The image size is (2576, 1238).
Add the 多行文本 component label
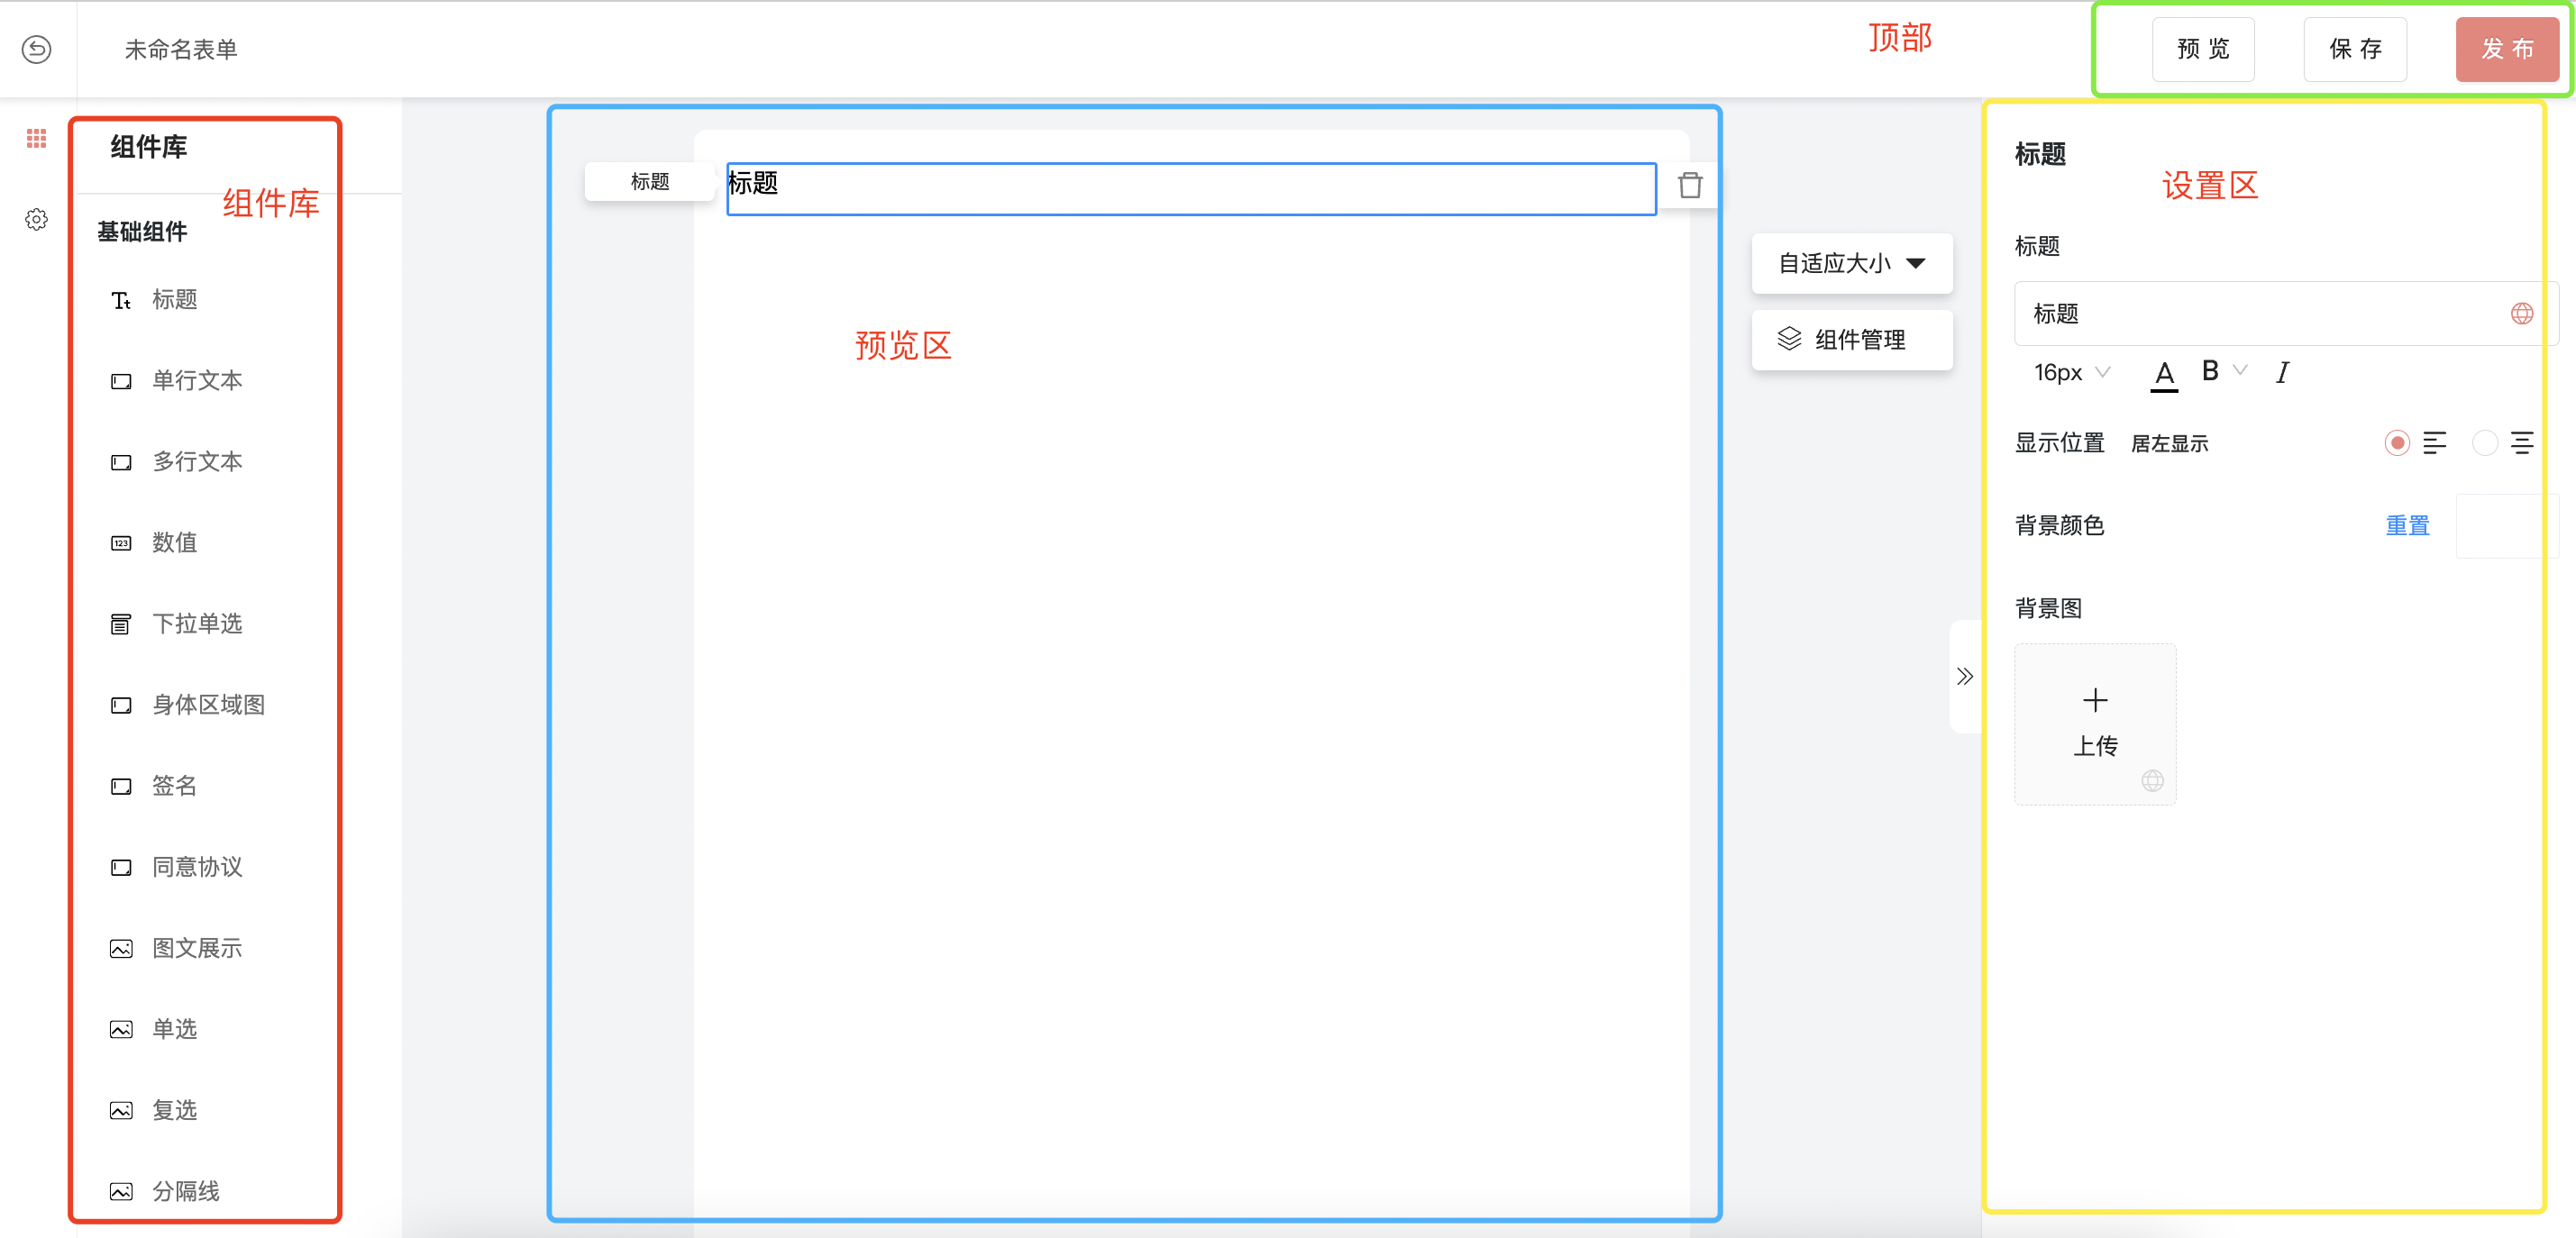tap(197, 462)
